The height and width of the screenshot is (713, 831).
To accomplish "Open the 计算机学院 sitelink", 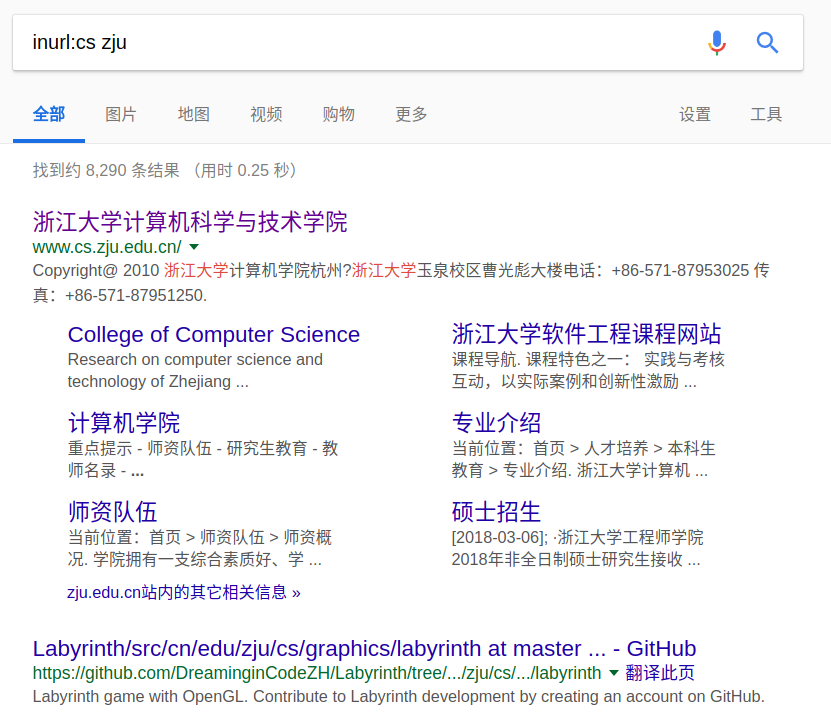I will point(124,423).
